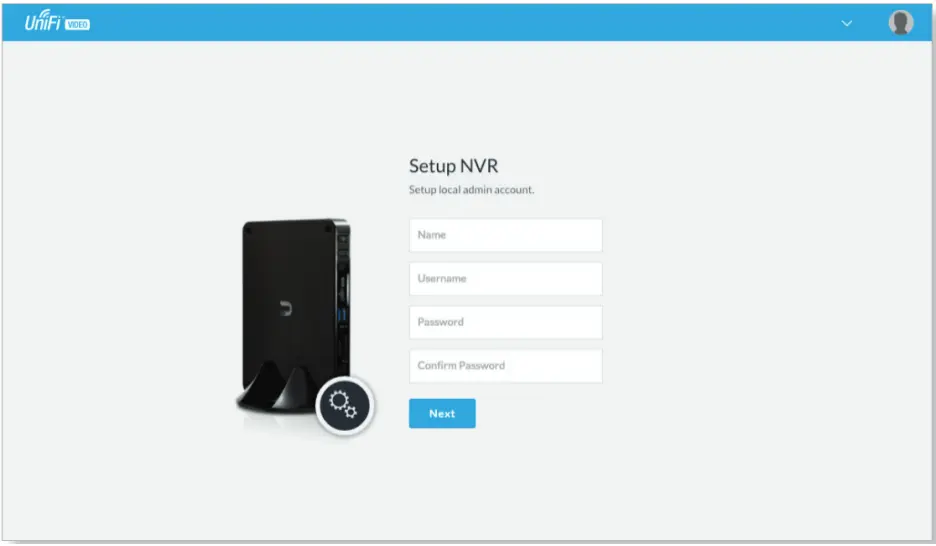Select the Password input field
This screenshot has width=936, height=546.
pyautogui.click(x=506, y=322)
